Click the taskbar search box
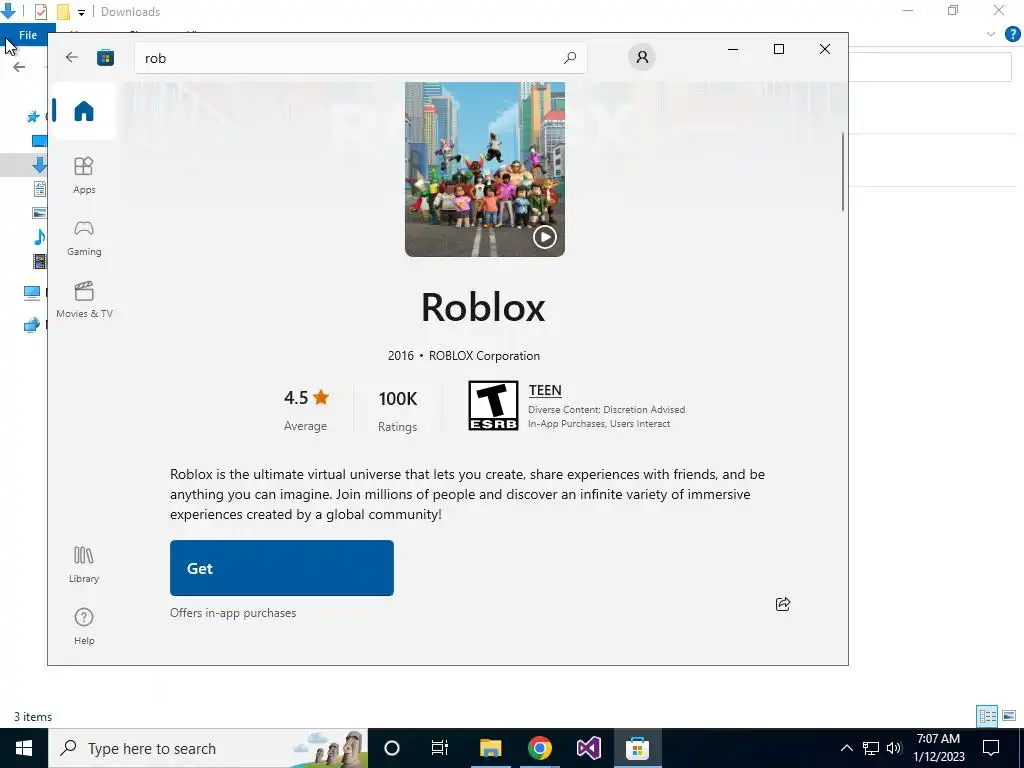The height and width of the screenshot is (768, 1024). [208, 748]
